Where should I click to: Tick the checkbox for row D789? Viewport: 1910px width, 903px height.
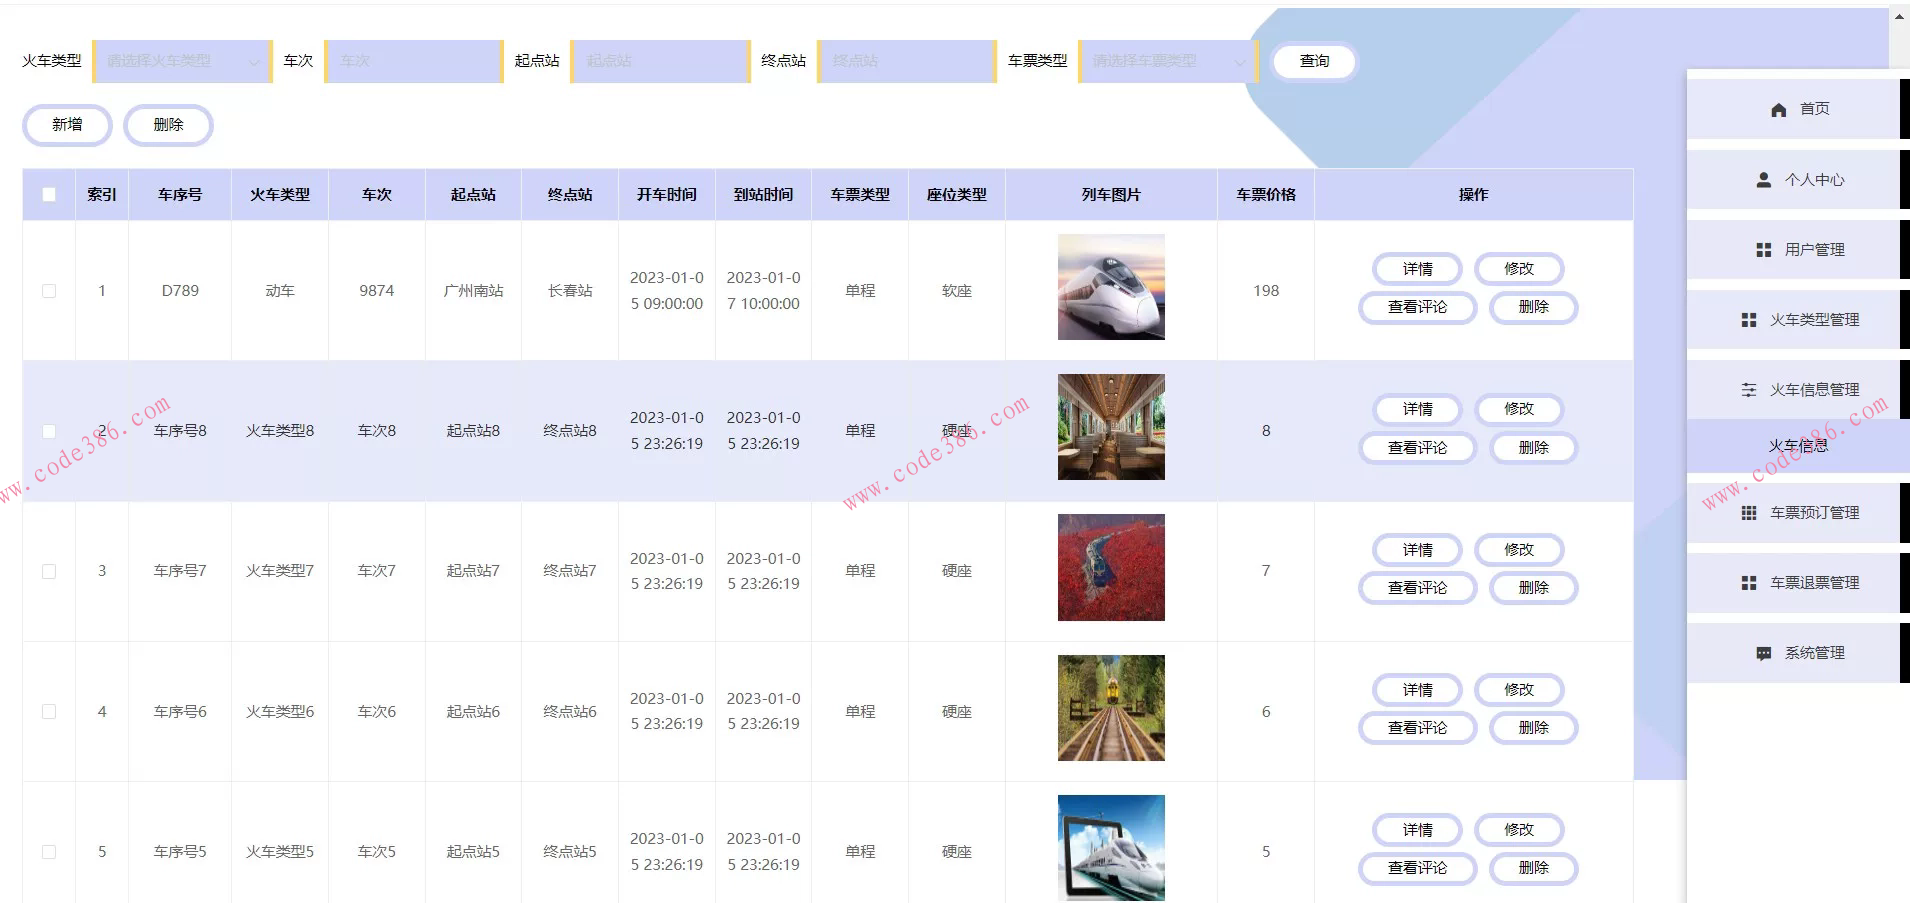pyautogui.click(x=48, y=290)
